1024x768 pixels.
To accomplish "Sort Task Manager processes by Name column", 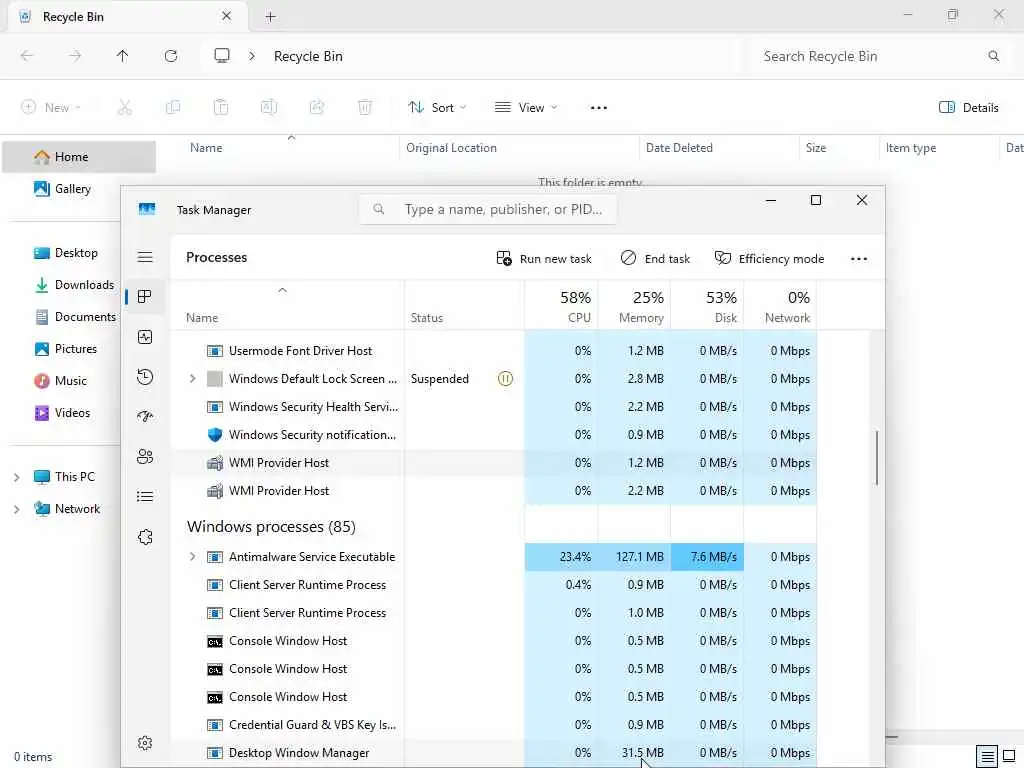I will tap(287, 306).
